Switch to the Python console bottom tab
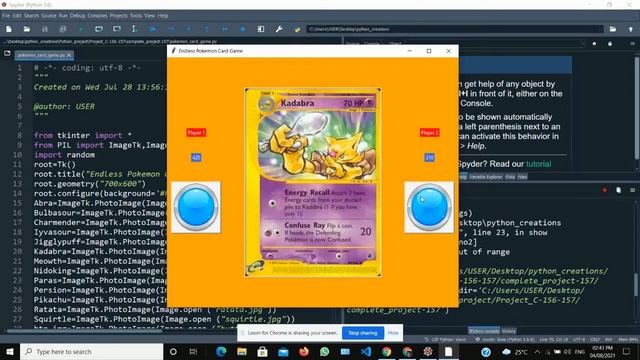The width and height of the screenshot is (640, 360). (x=484, y=331)
